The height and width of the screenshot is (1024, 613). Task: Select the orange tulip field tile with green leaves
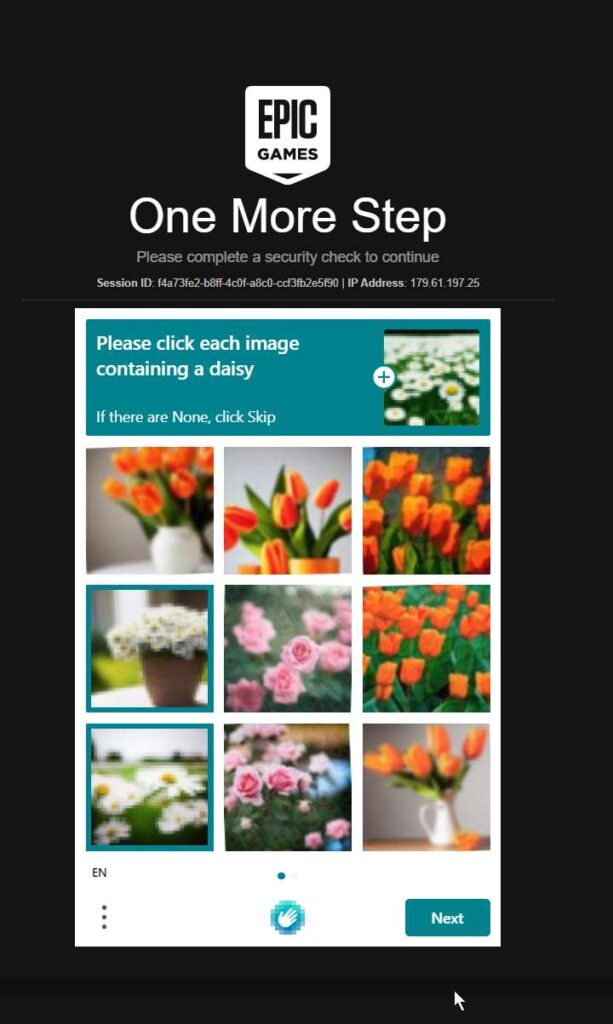tap(426, 648)
